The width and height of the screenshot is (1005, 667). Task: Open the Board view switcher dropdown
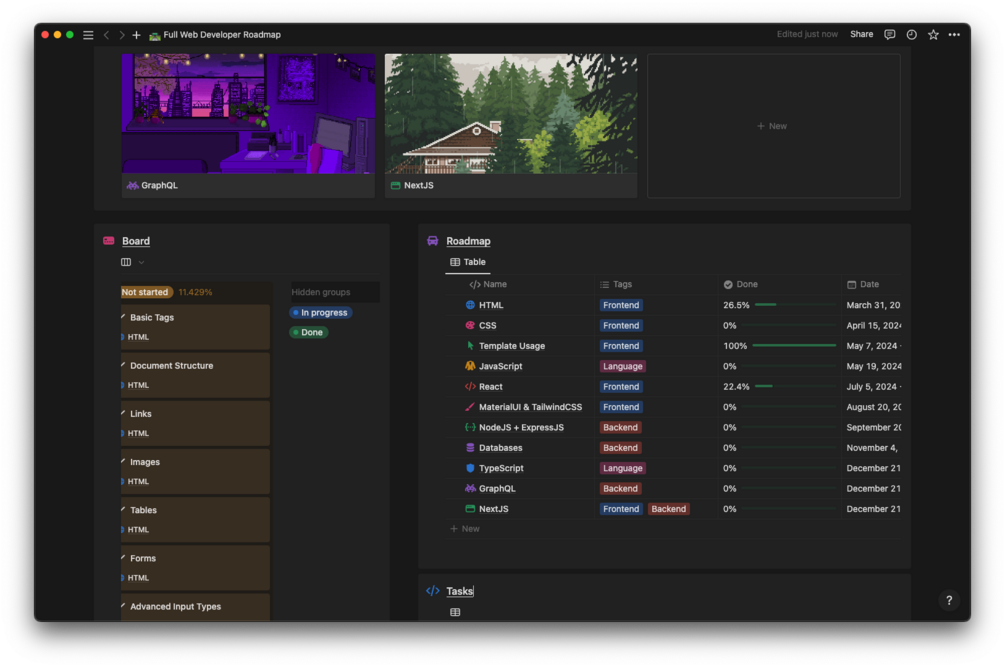click(x=133, y=262)
